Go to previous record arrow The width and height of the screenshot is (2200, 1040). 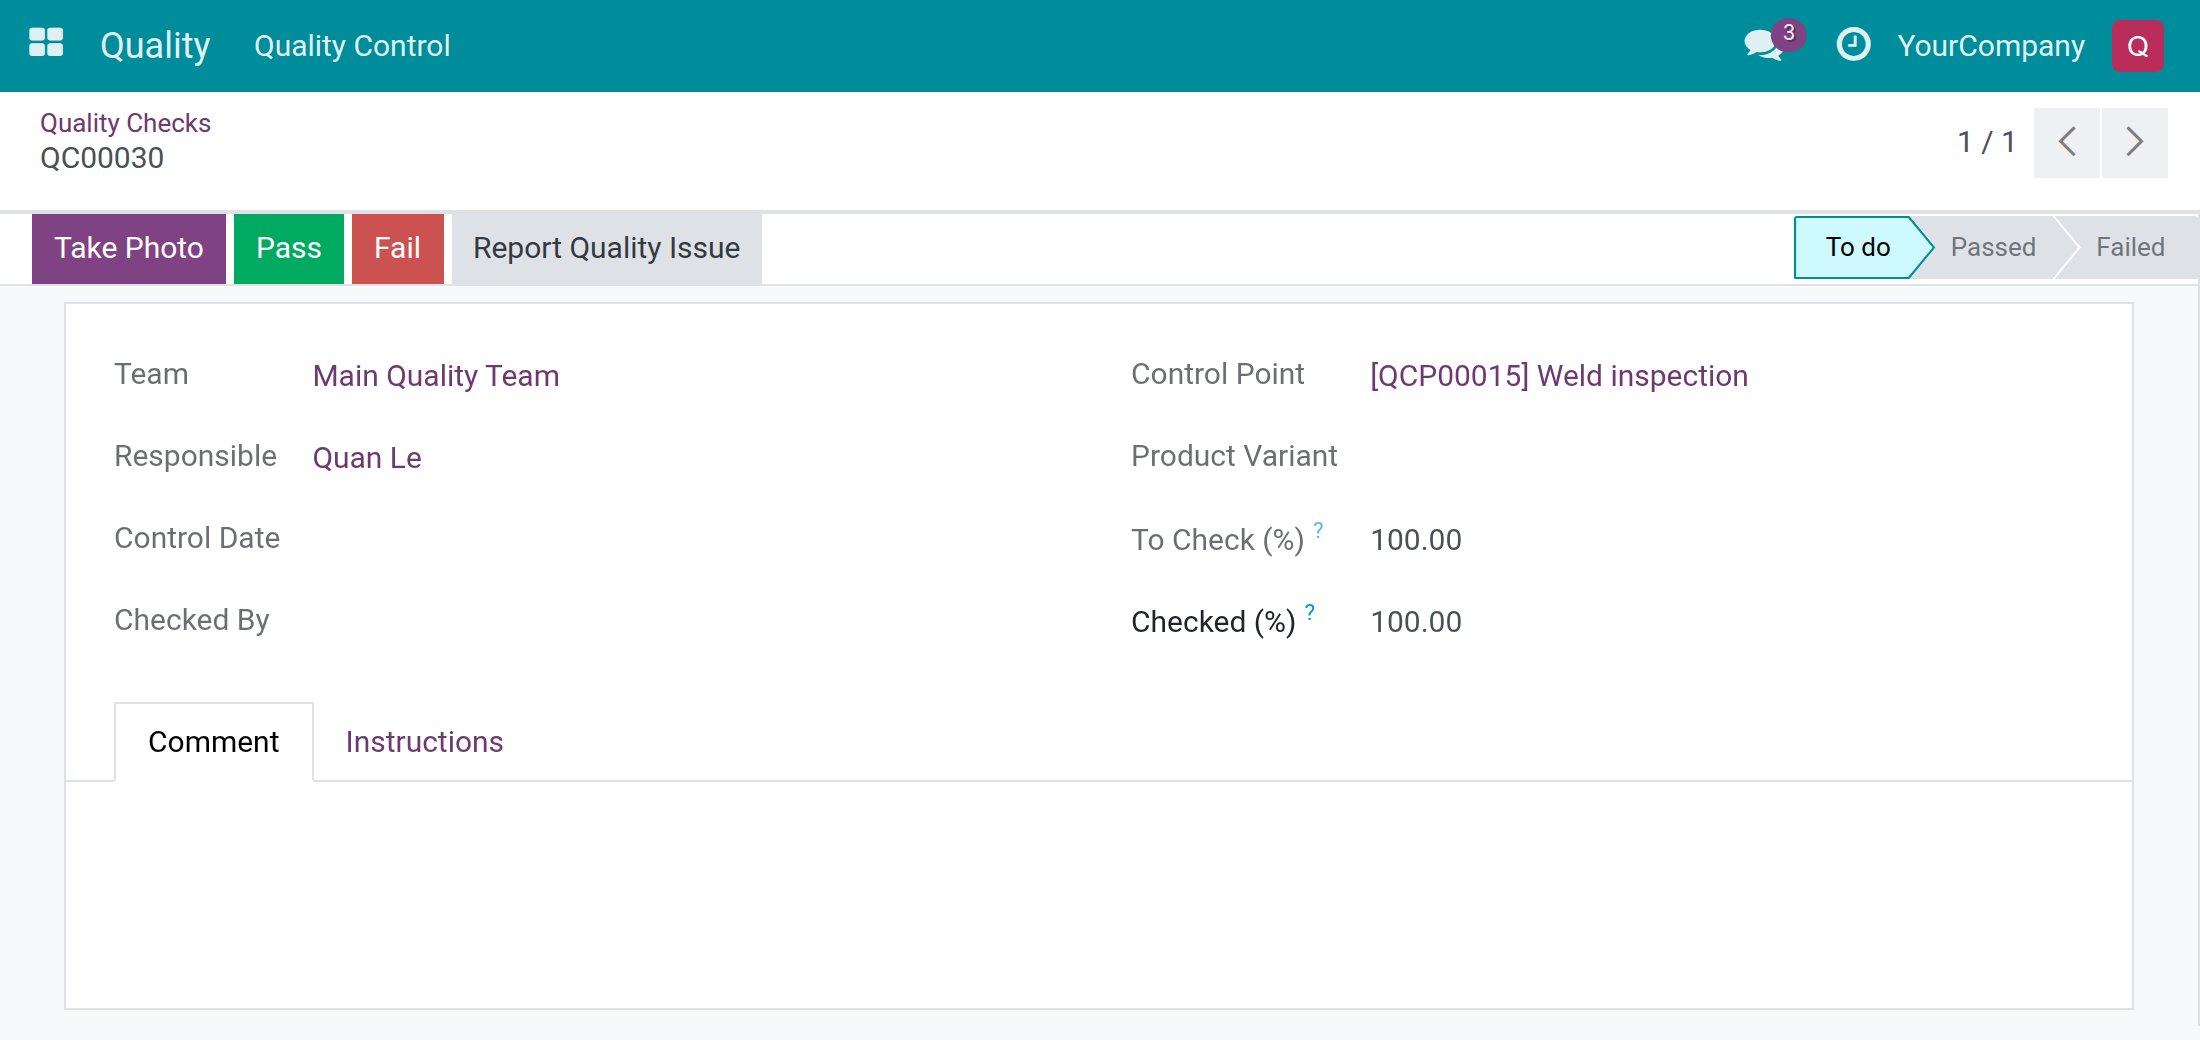pos(2066,142)
